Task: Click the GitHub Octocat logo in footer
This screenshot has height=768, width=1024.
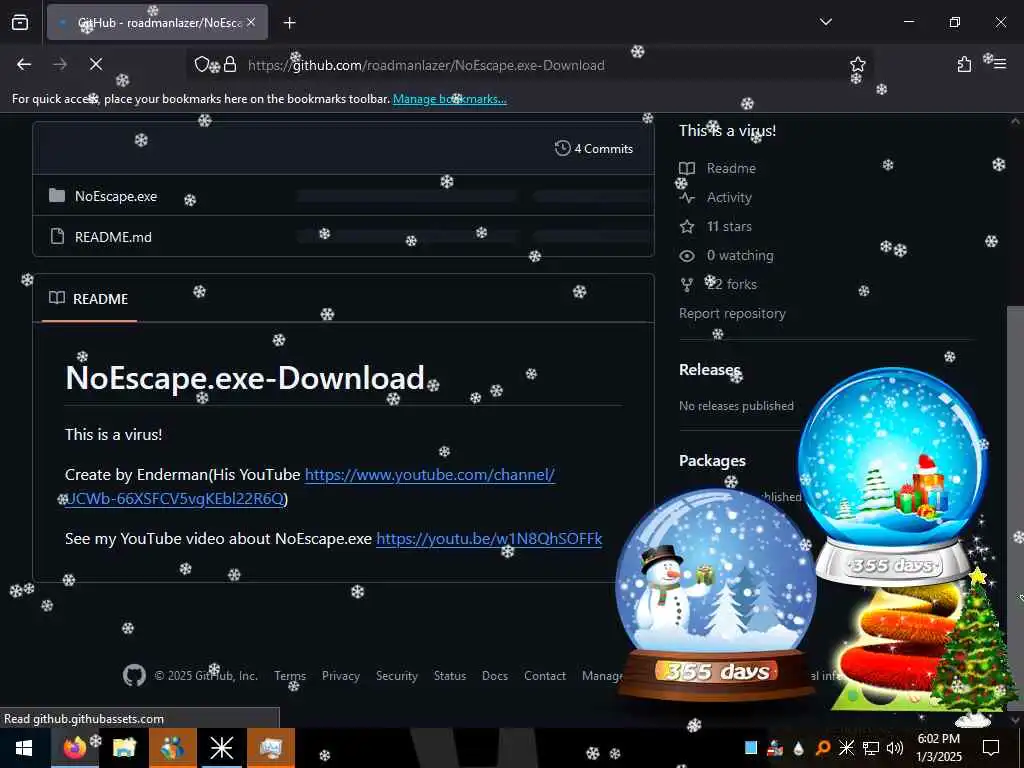Action: point(135,675)
